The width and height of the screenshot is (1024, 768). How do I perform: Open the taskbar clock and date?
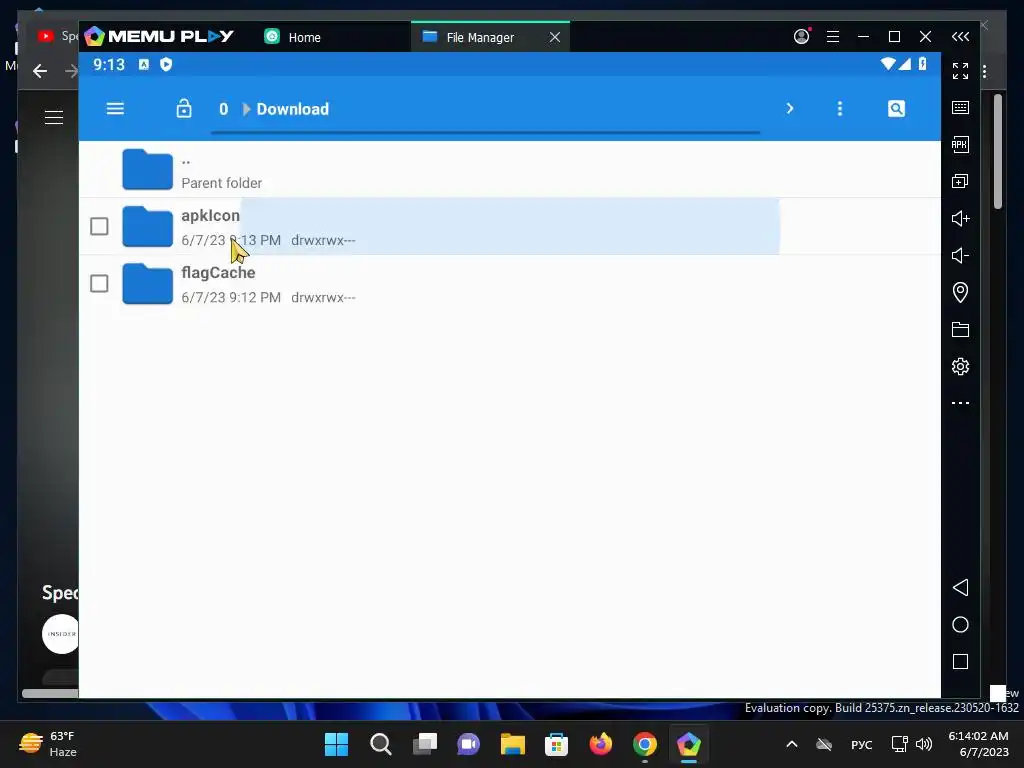click(x=978, y=744)
